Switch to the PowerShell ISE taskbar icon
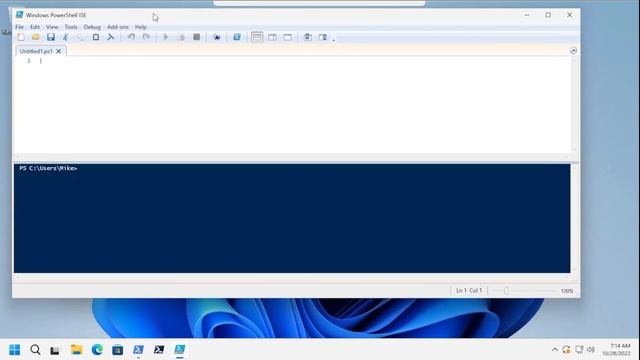This screenshot has width=640, height=360. pyautogui.click(x=180, y=350)
